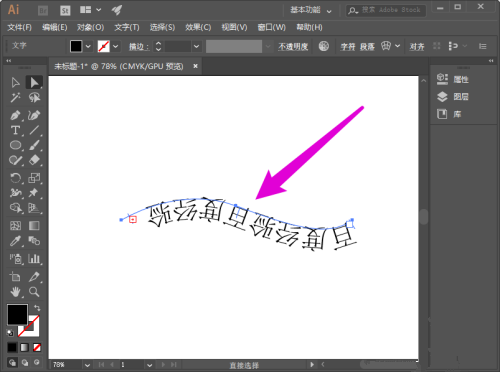Select the Column Graph tool
Screen dimensions: 500x372
pyautogui.click(x=34, y=259)
